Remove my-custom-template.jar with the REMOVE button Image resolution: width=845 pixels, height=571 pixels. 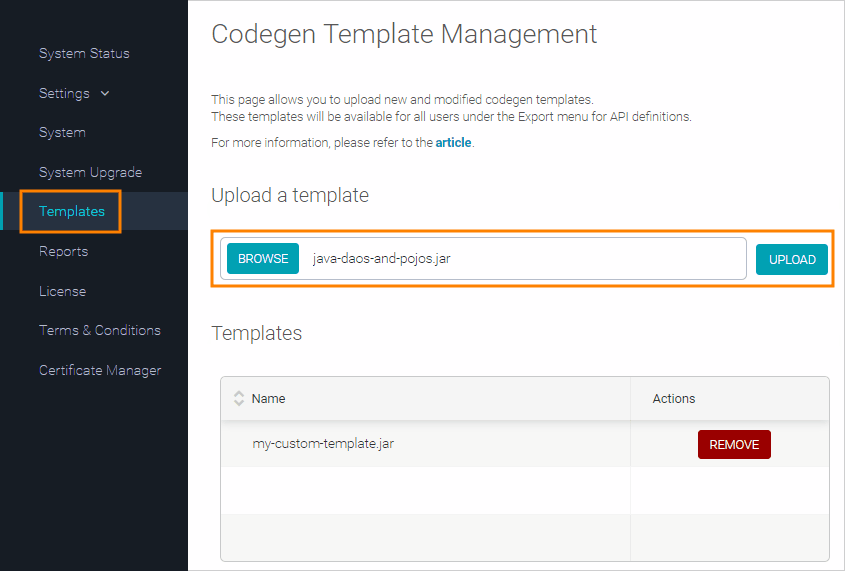734,444
